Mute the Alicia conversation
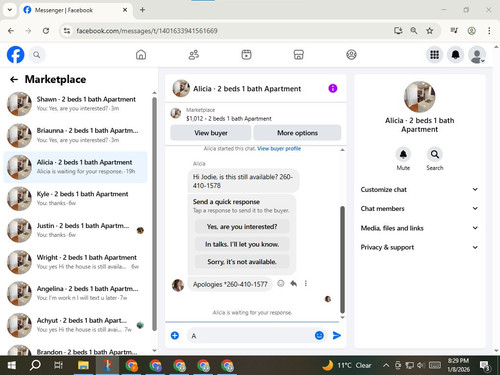Image resolution: width=500 pixels, height=375 pixels. coord(403,155)
